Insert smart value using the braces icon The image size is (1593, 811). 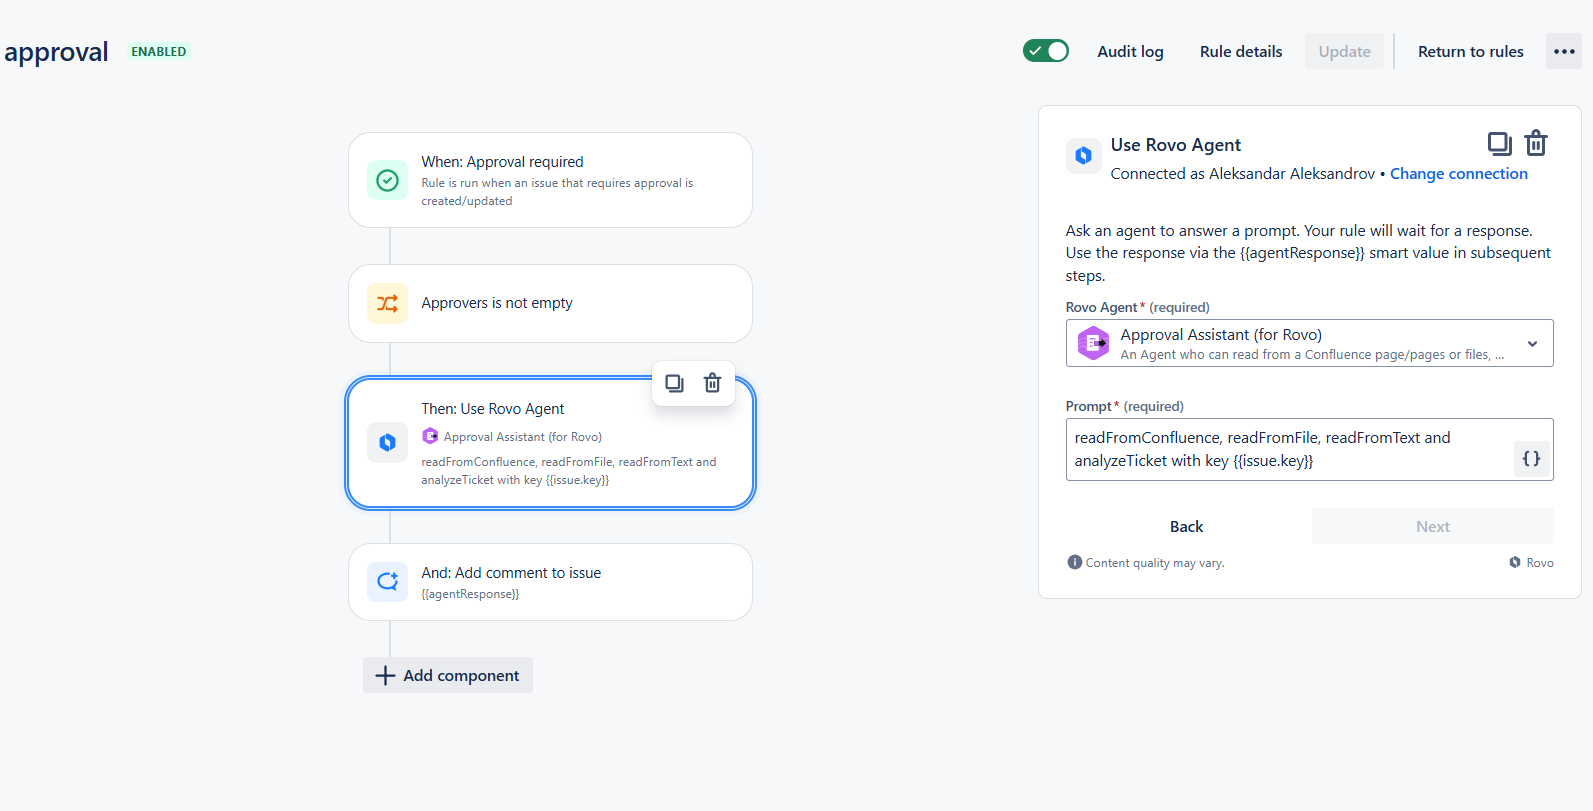point(1531,459)
